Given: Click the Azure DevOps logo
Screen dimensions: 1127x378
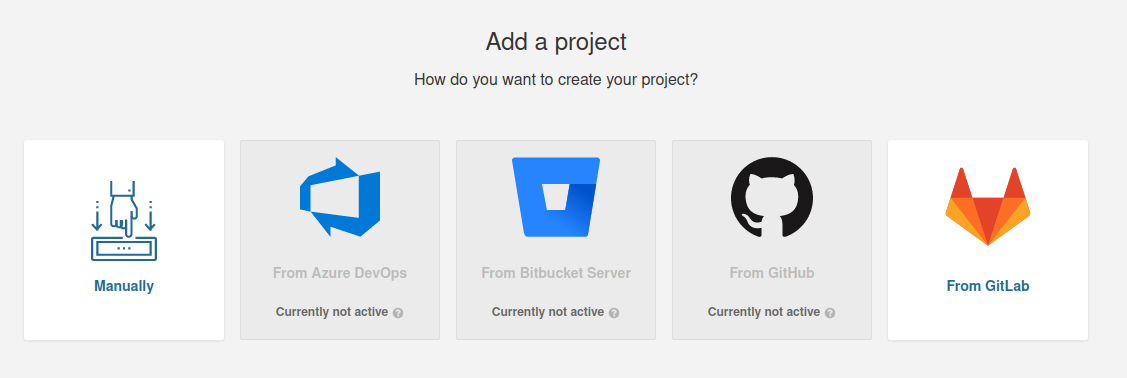Looking at the screenshot, I should 340,197.
